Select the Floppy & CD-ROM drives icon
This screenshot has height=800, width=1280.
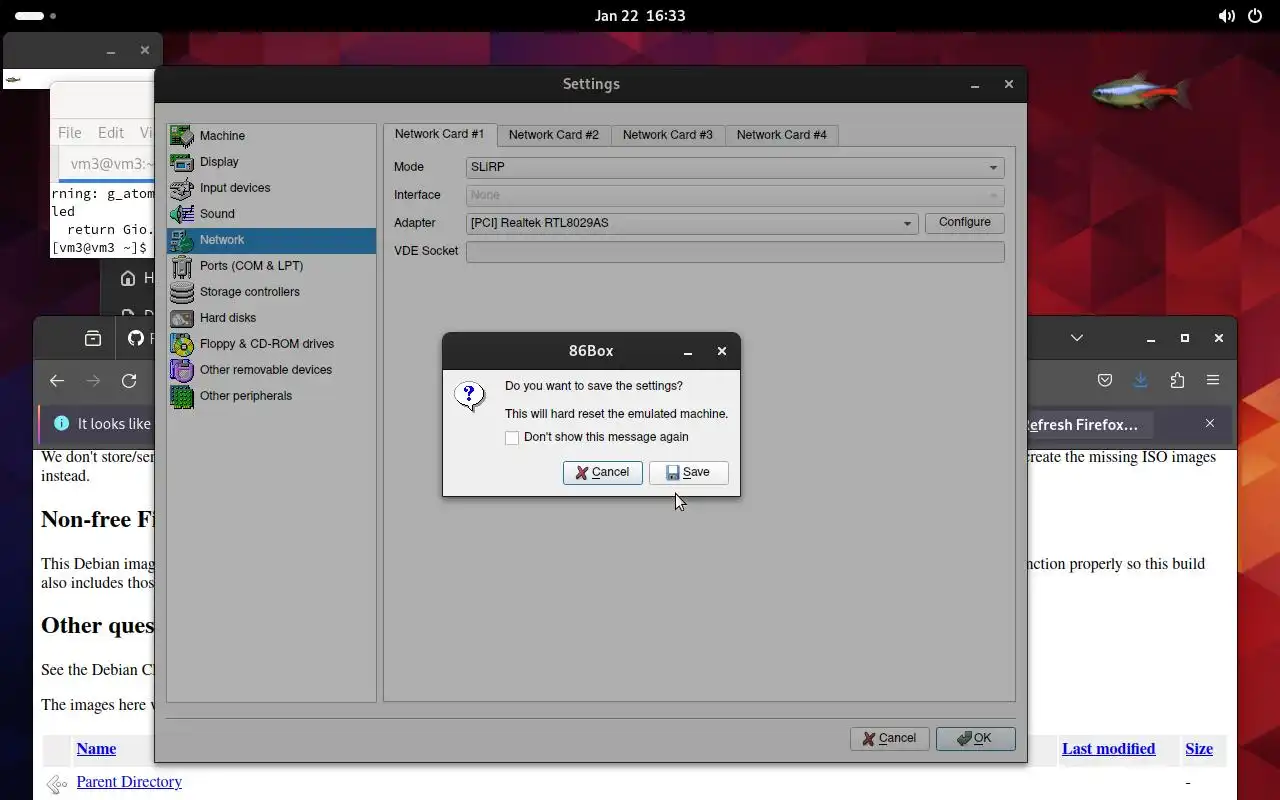click(181, 344)
